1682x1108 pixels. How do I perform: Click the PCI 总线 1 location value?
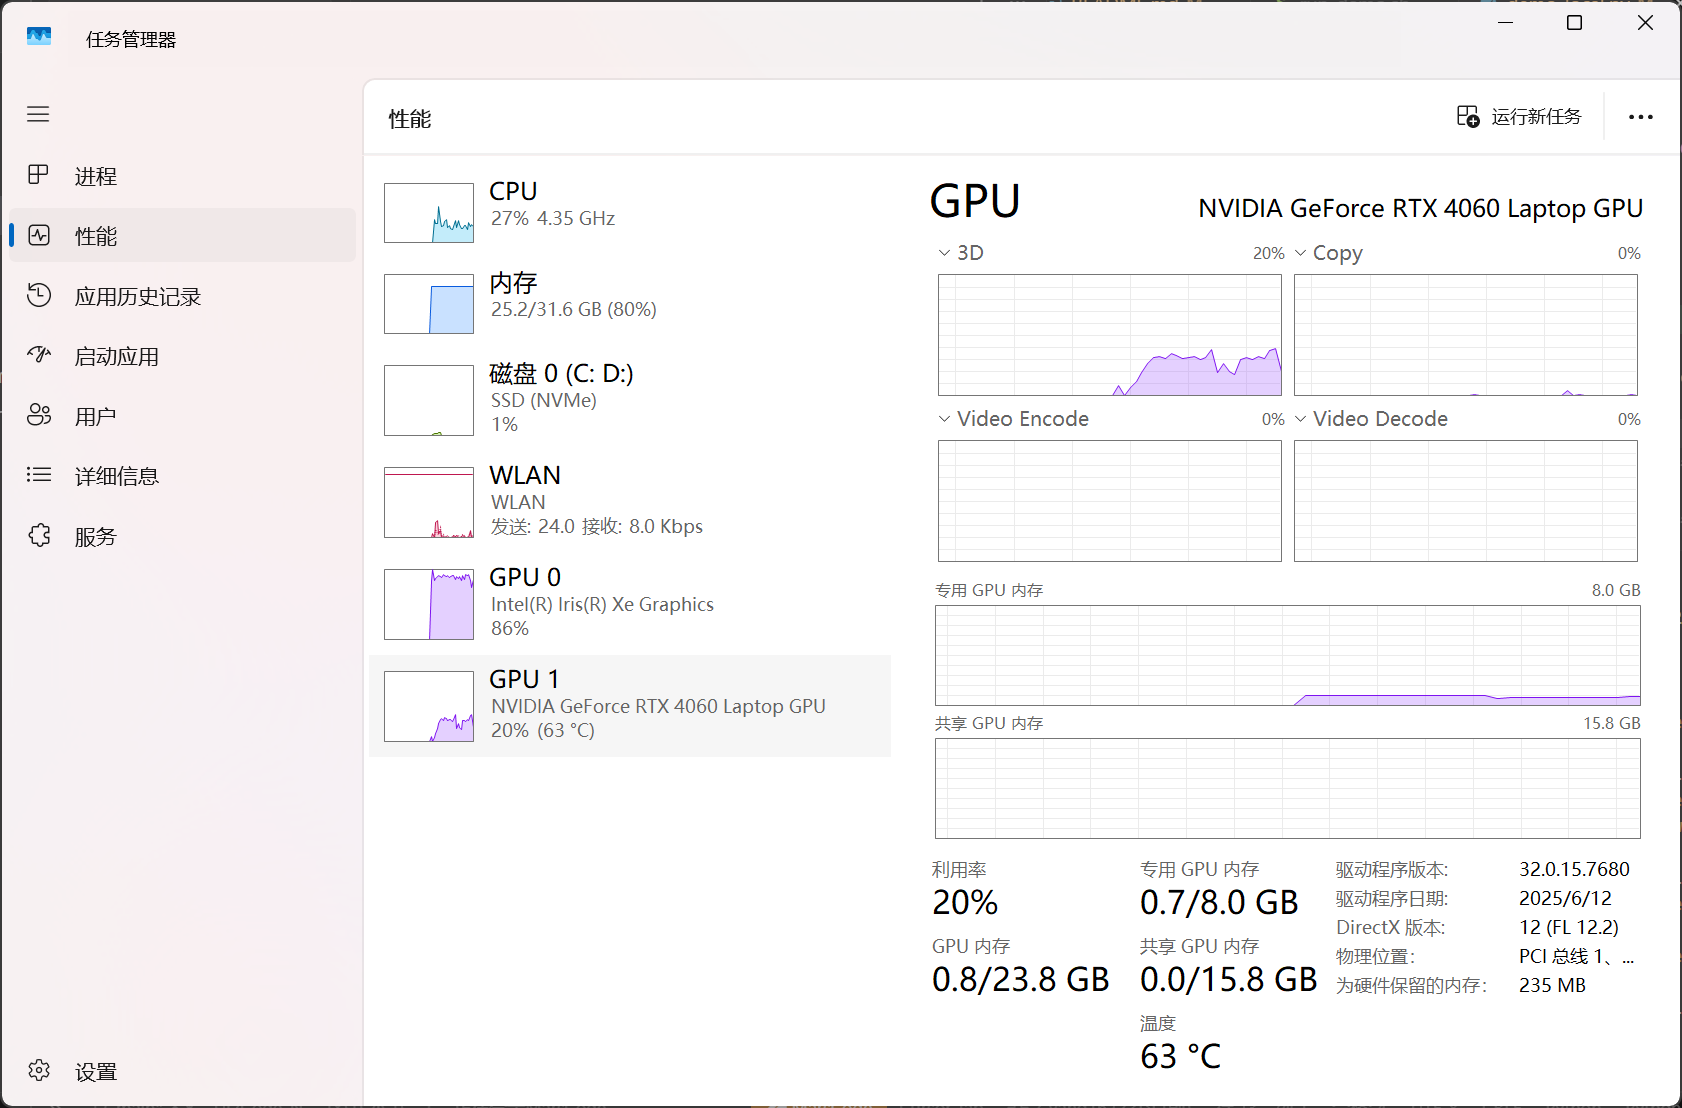tap(1577, 957)
